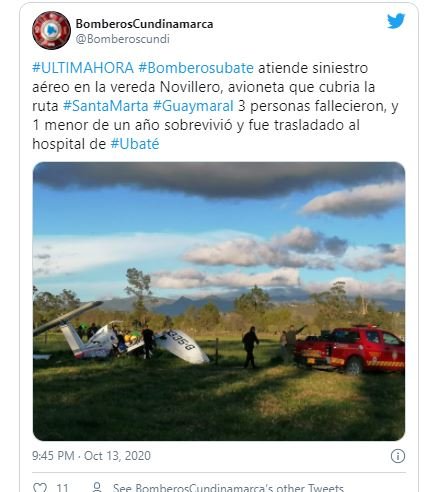See BomberosCundinamarca's other Tweets
This screenshot has height=492, width=436.
click(228, 488)
